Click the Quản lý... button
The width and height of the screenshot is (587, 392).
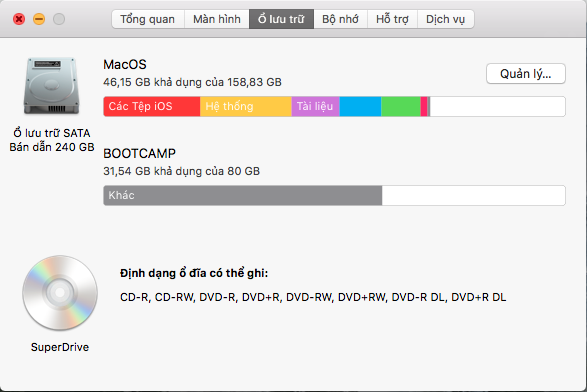pos(526,74)
